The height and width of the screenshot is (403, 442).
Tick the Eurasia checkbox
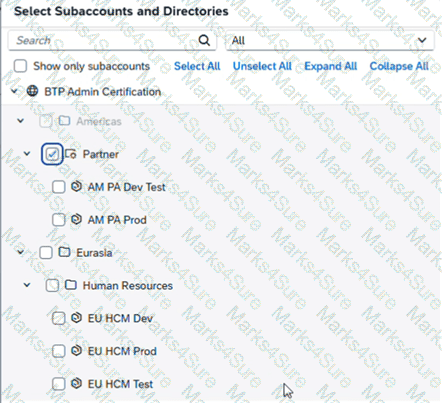coord(46,253)
